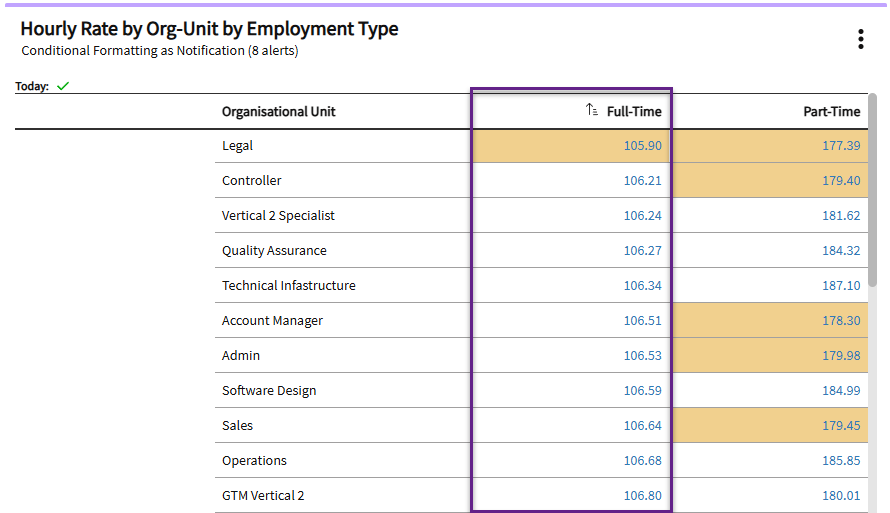890x513 pixels.
Task: Click the Full-Time value 106.68
Action: (643, 461)
